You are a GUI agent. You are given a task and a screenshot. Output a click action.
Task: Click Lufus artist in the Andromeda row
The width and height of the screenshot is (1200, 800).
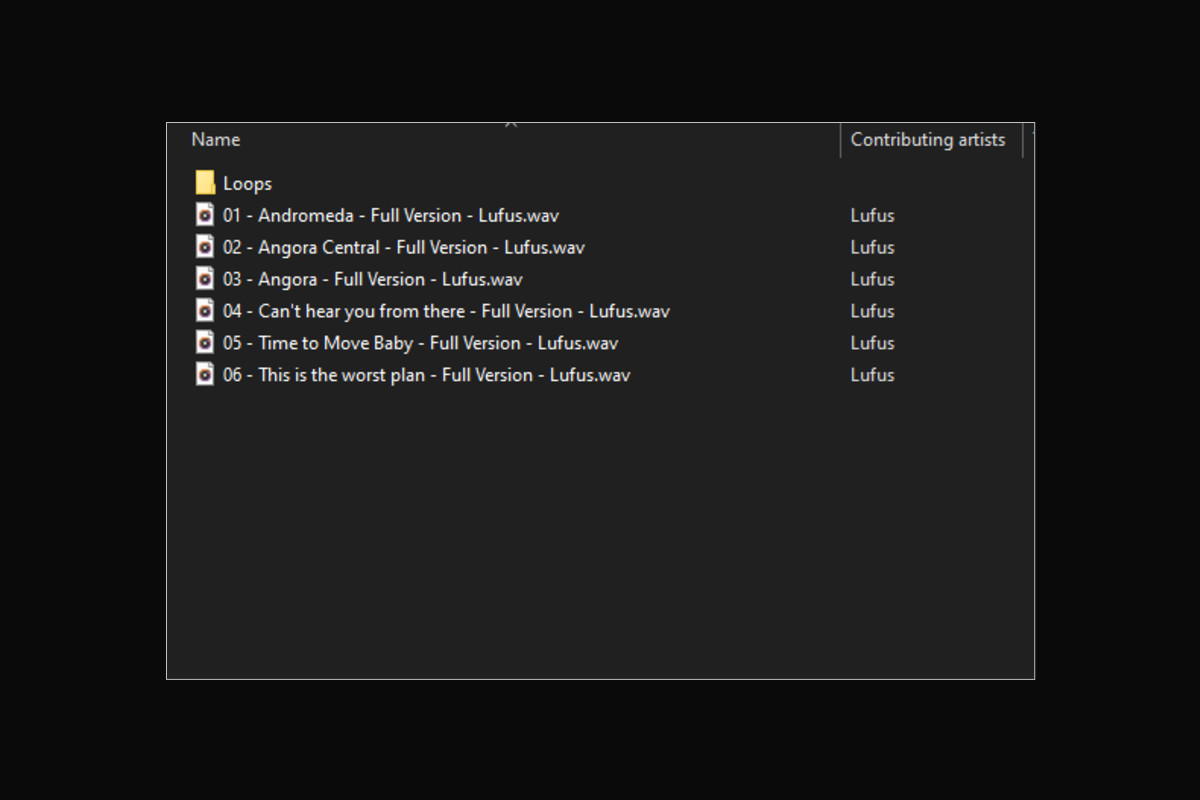coord(872,215)
